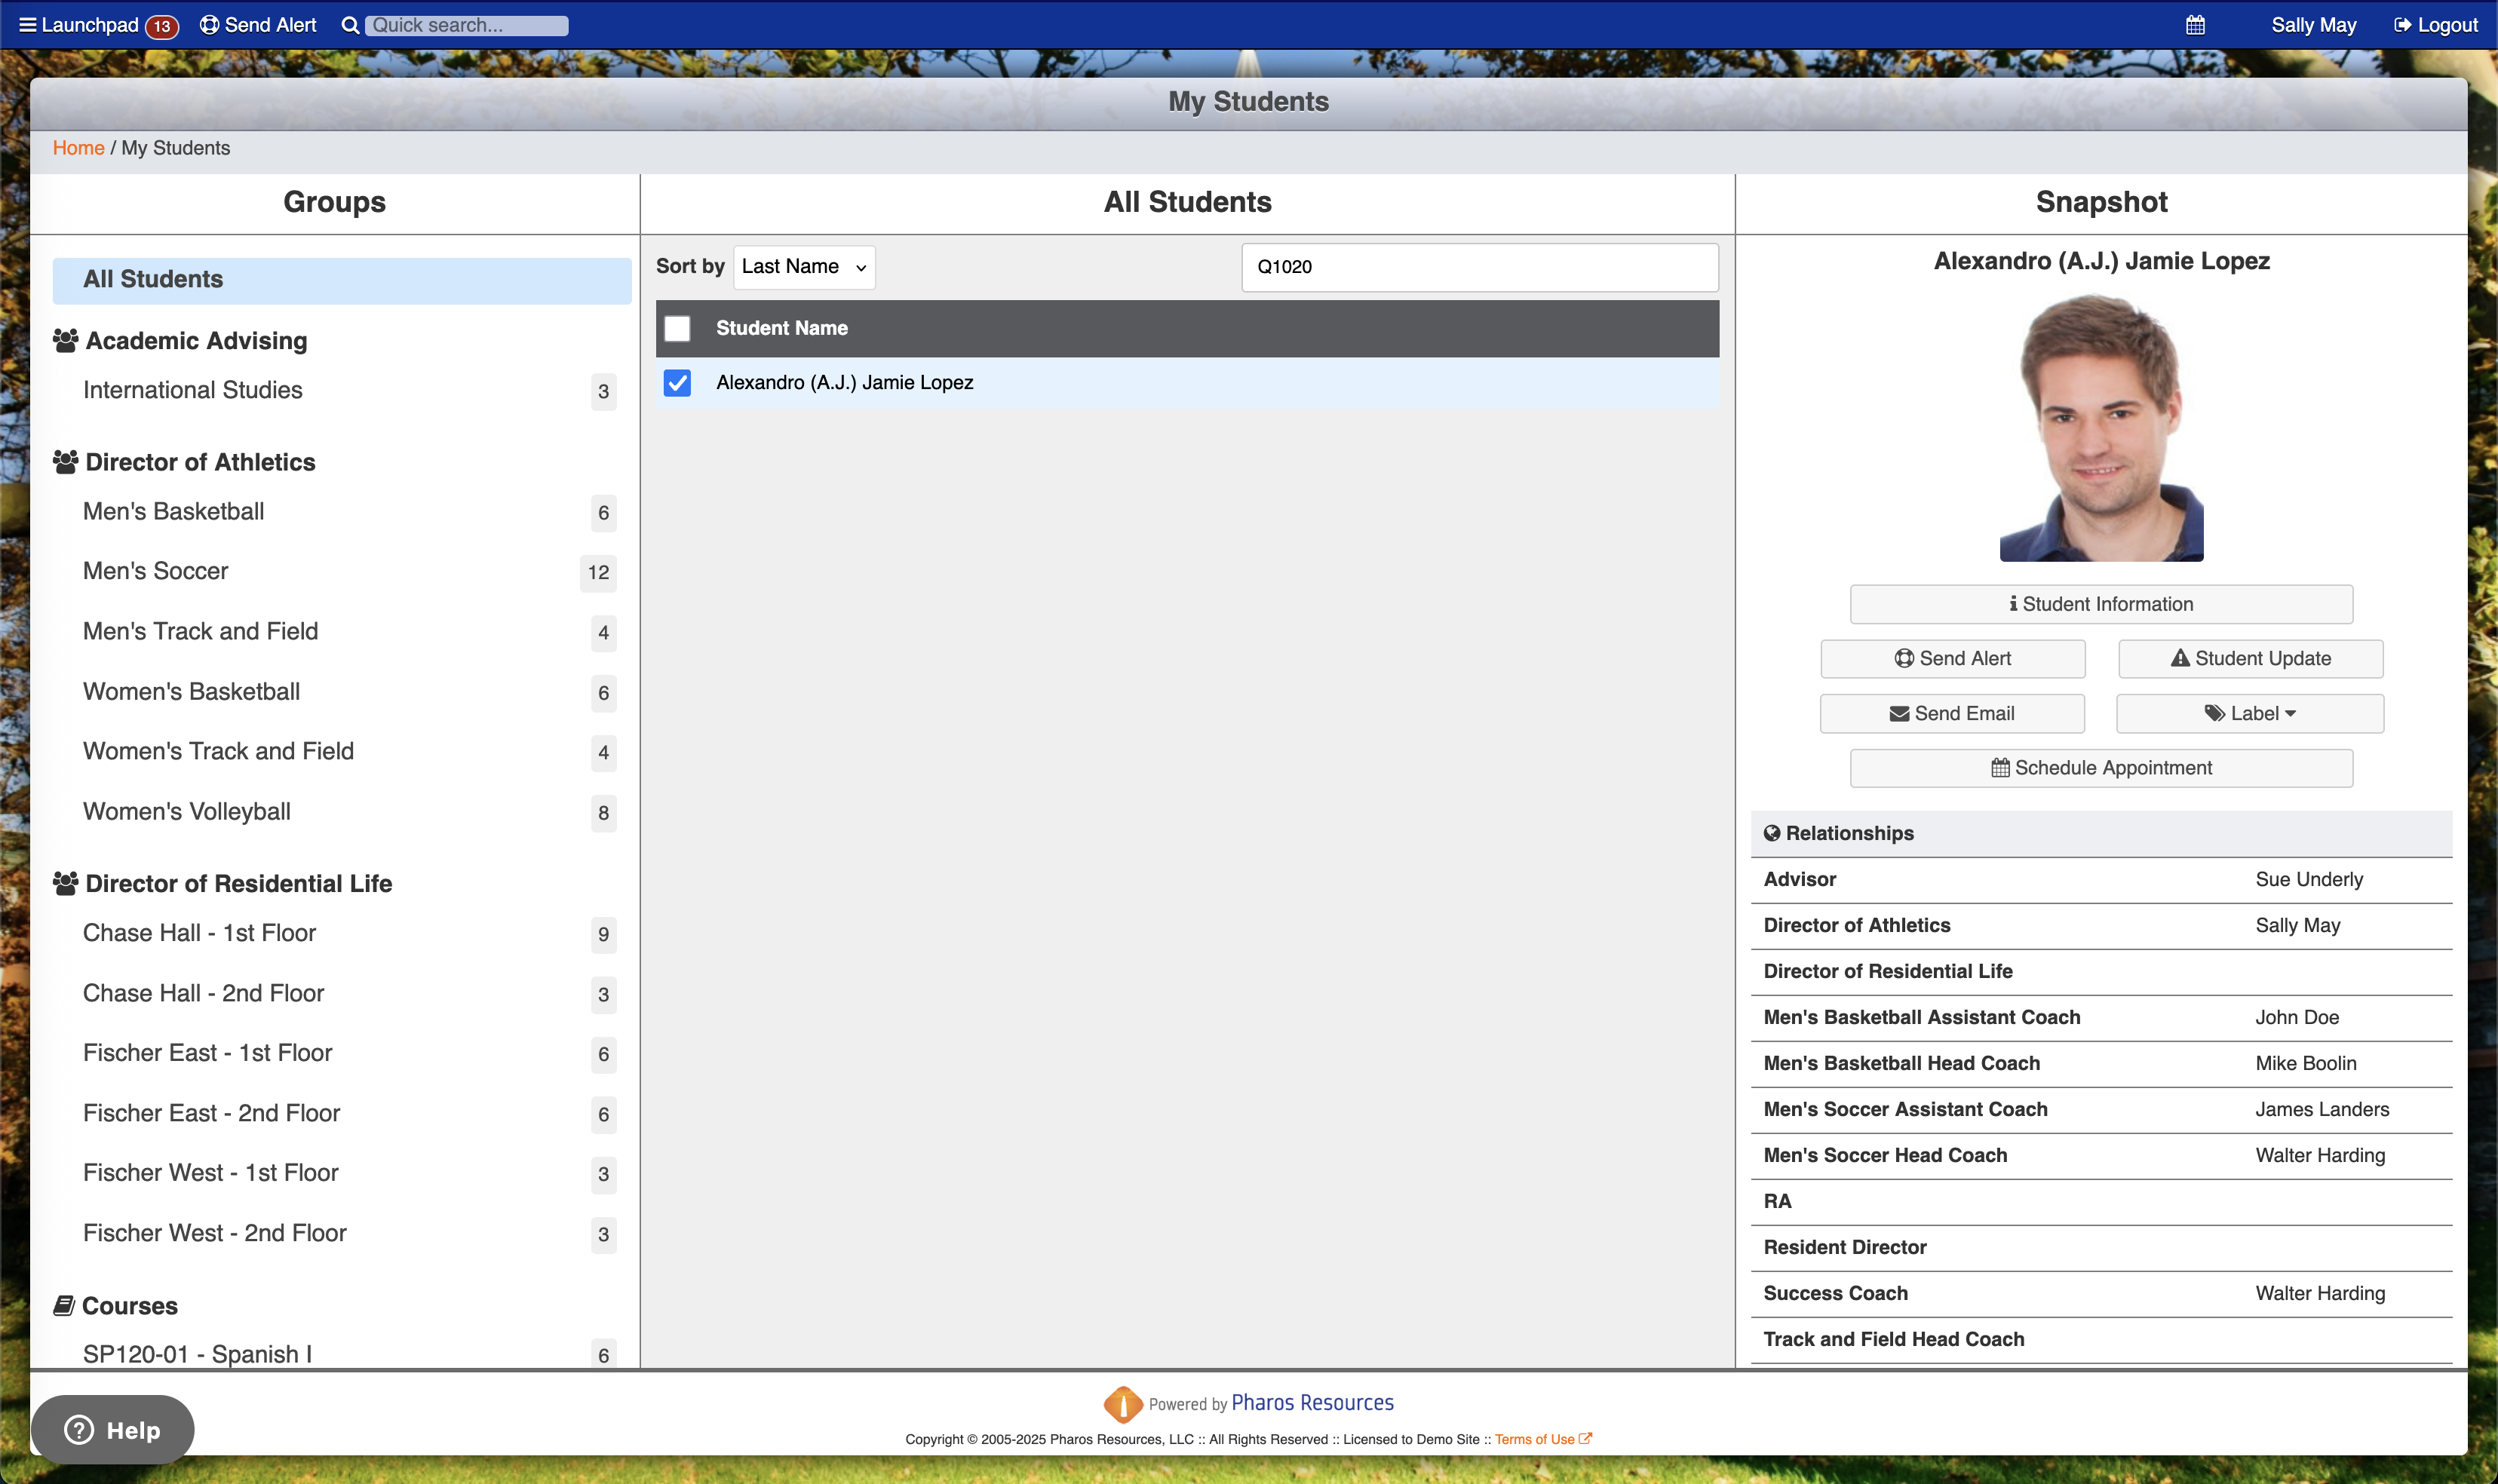
Task: Click the Logout arrow icon
Action: click(x=2402, y=25)
